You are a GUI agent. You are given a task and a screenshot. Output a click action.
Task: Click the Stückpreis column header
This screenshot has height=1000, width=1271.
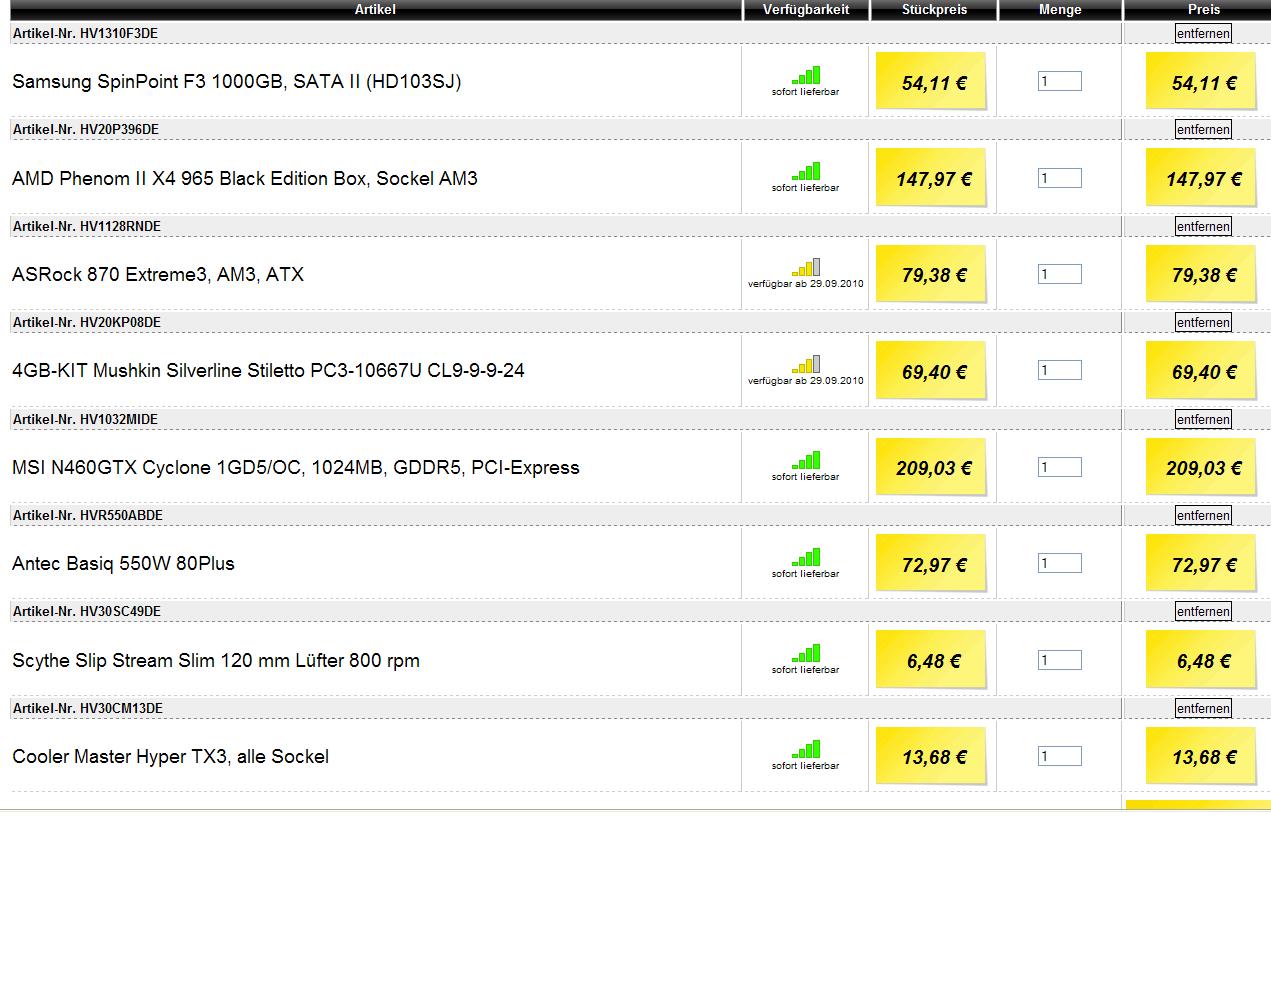pyautogui.click(x=934, y=9)
